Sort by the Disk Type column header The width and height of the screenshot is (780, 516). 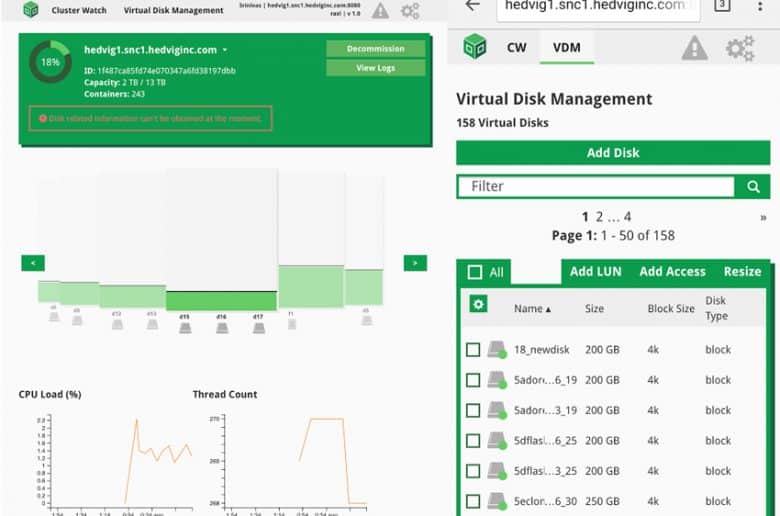coord(716,308)
